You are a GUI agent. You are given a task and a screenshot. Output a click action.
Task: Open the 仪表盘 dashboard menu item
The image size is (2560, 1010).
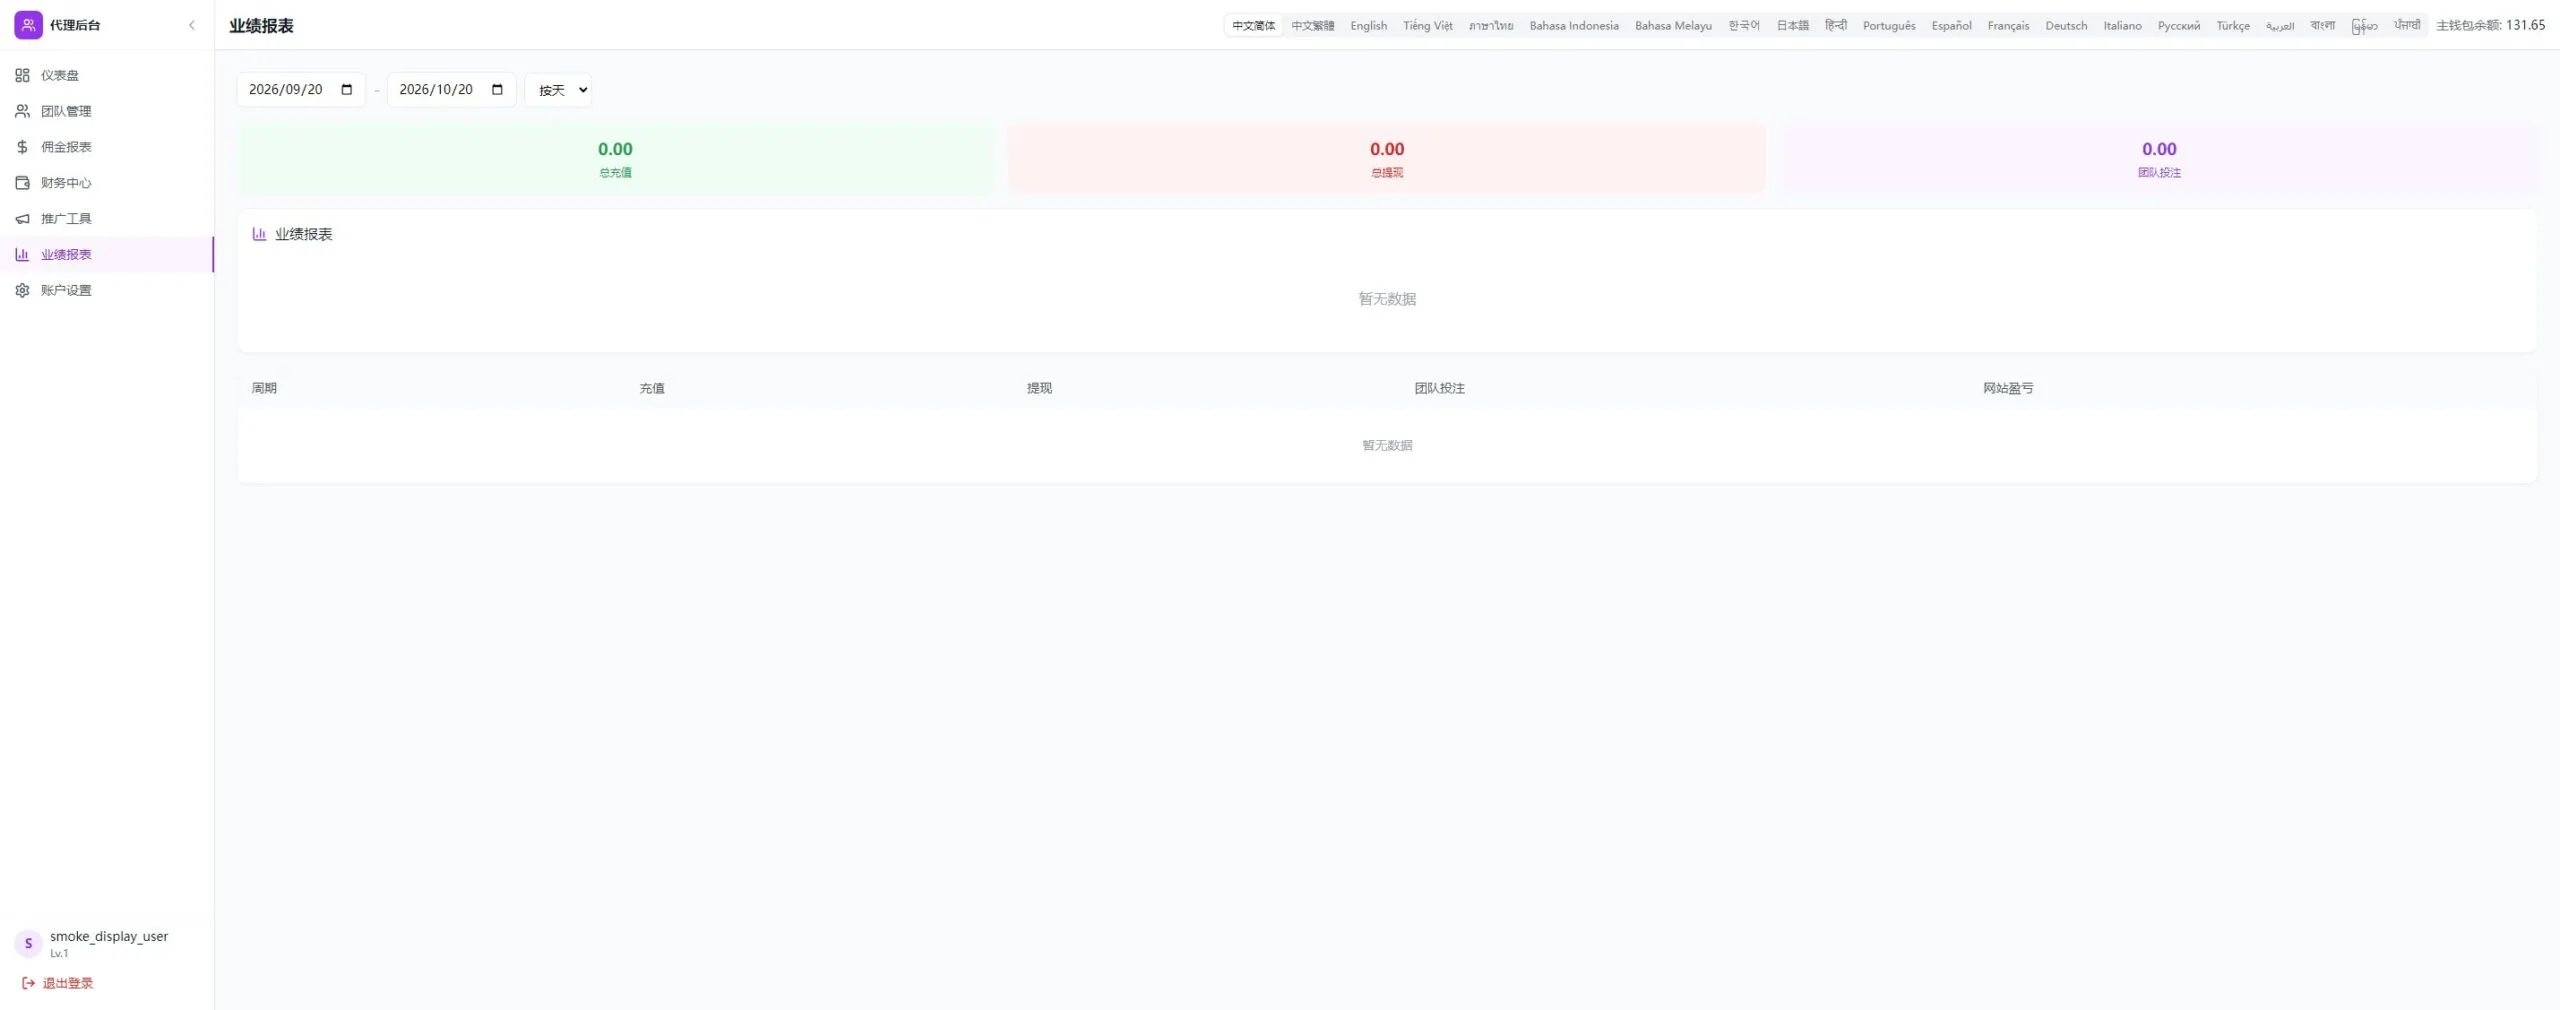pyautogui.click(x=107, y=75)
